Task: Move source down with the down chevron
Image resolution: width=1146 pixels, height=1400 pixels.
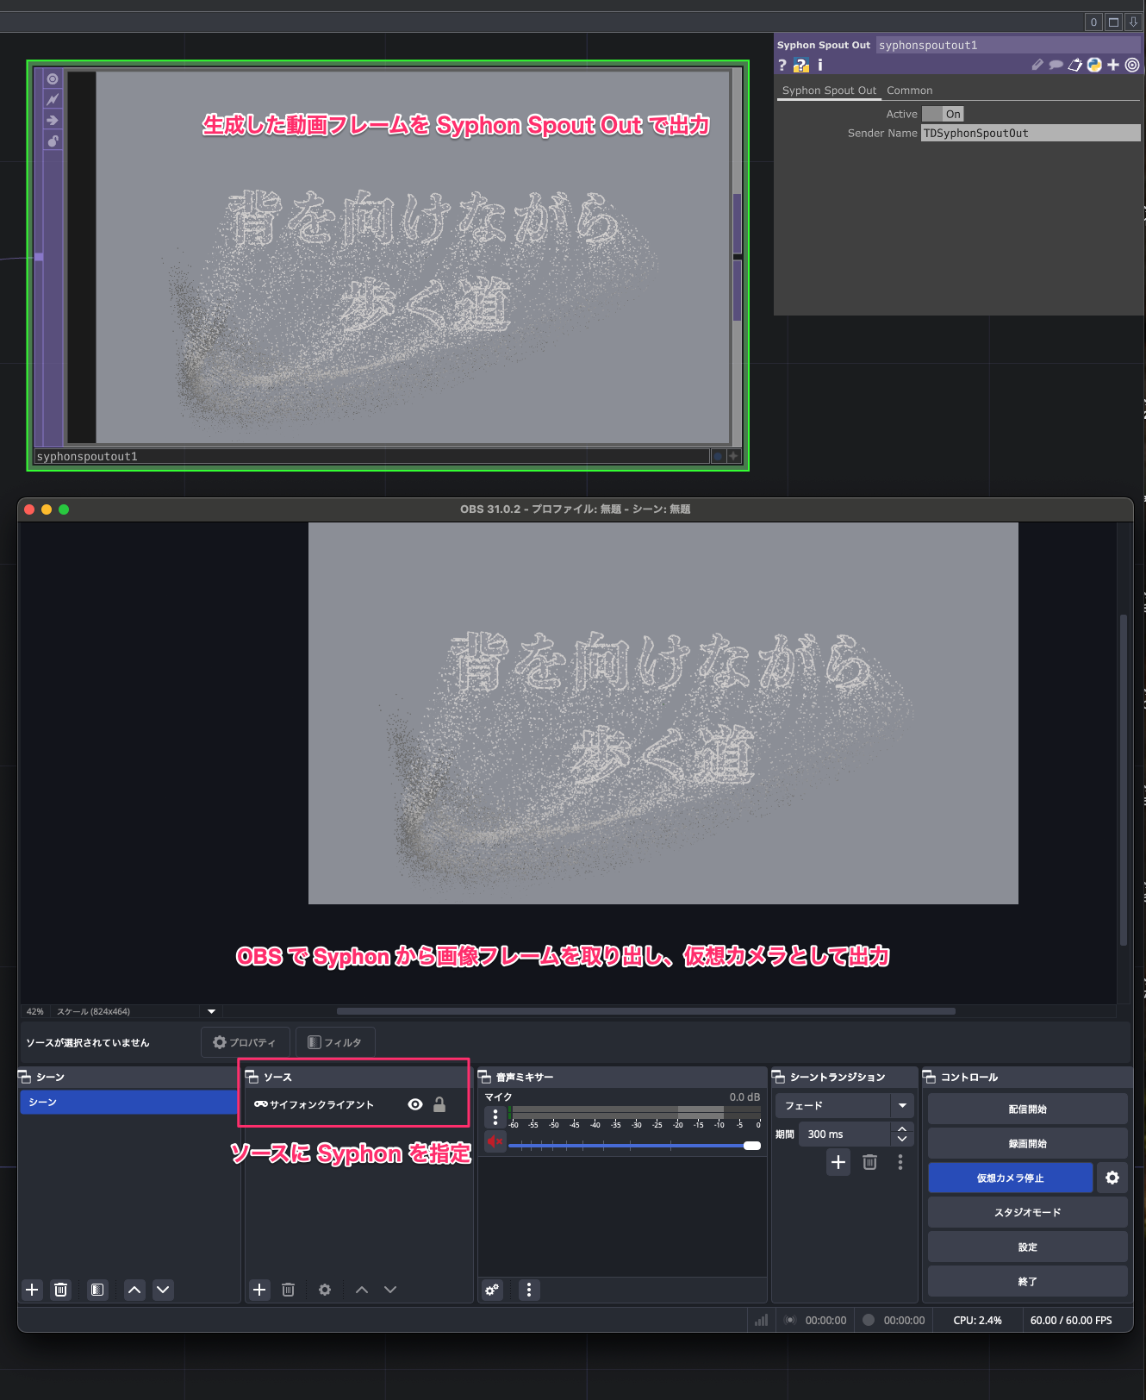Action: click(x=390, y=1289)
